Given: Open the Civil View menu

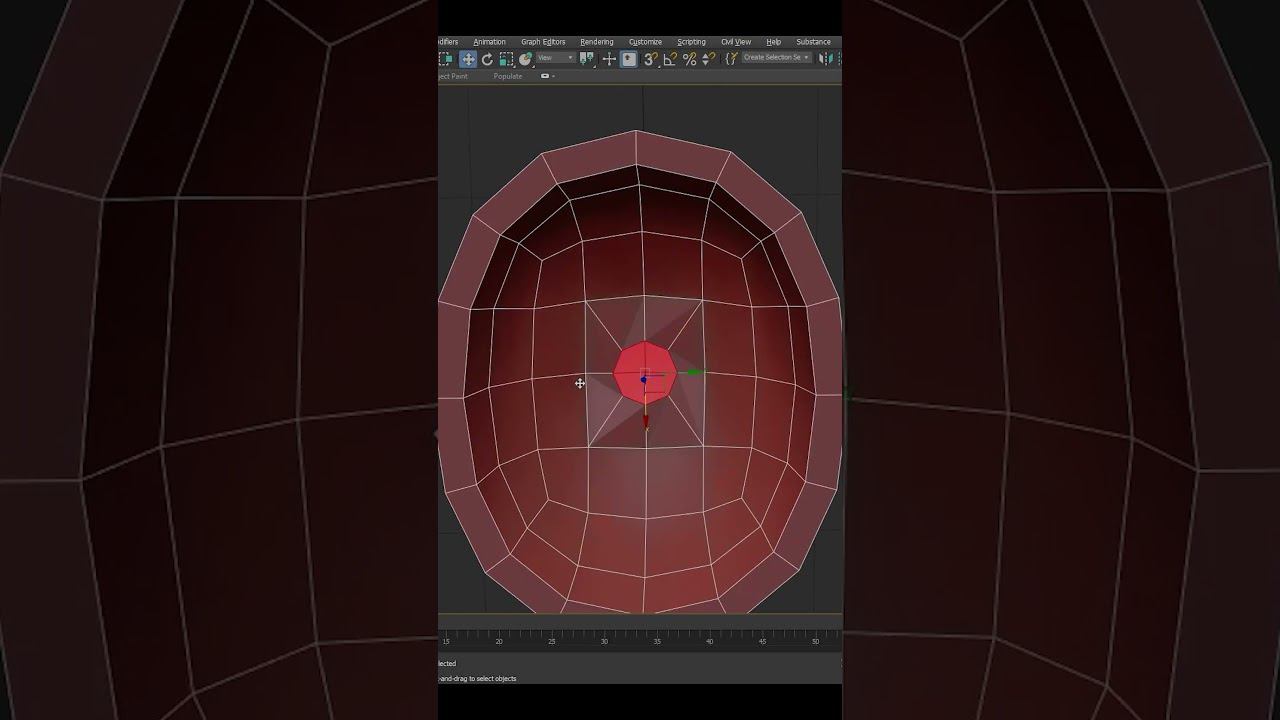Looking at the screenshot, I should point(736,42).
